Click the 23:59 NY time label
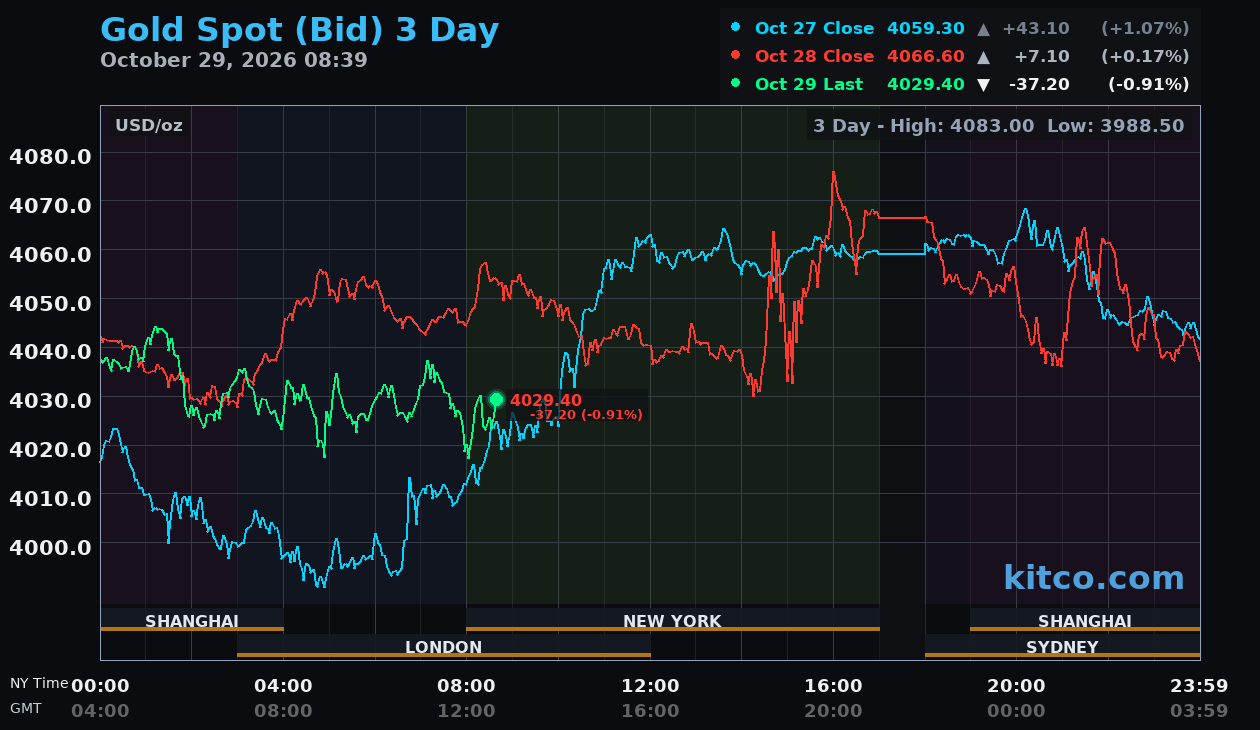The height and width of the screenshot is (730, 1260). click(1199, 686)
